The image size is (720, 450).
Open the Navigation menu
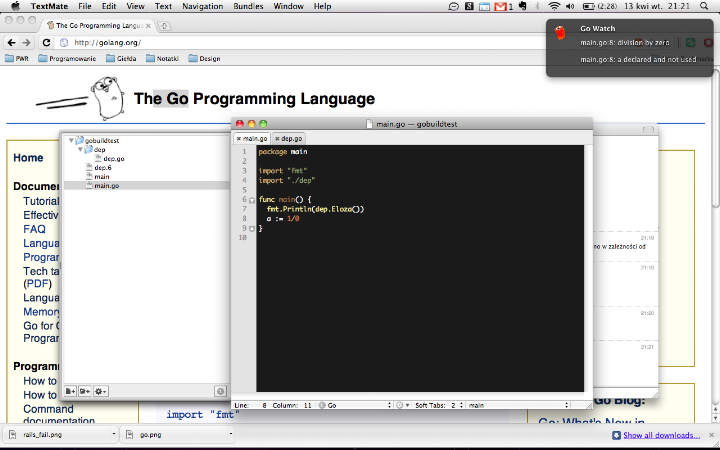(x=202, y=6)
